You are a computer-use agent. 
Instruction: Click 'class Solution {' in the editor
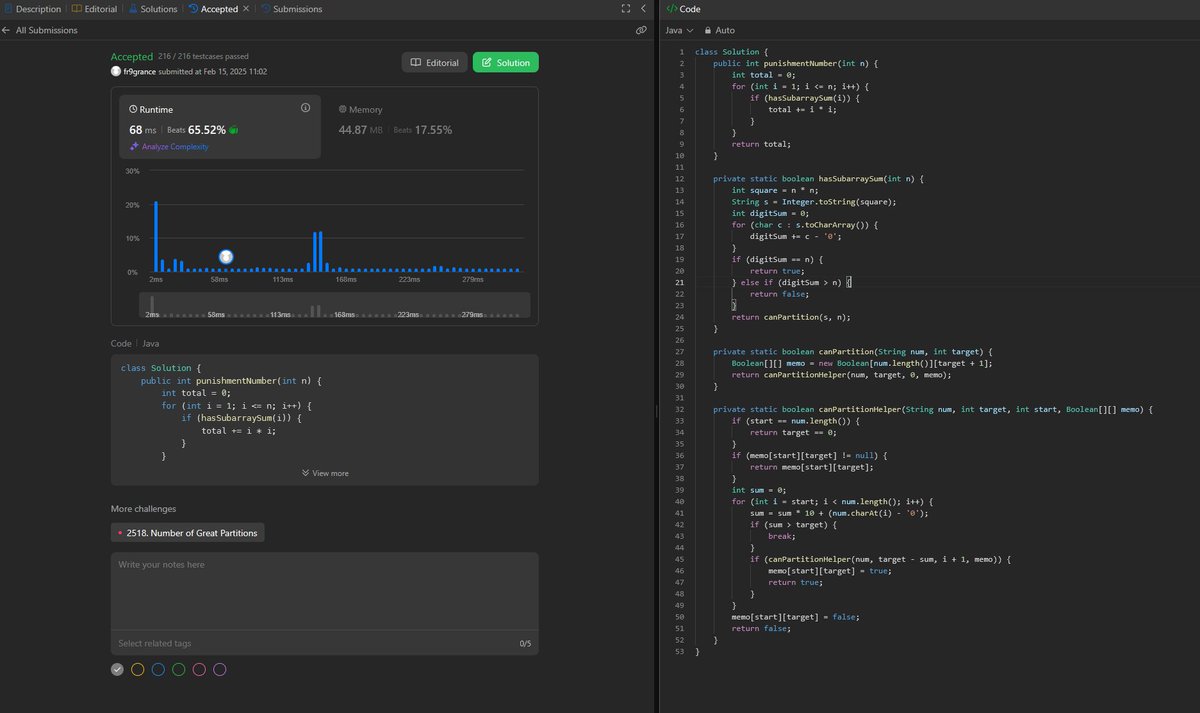732,51
